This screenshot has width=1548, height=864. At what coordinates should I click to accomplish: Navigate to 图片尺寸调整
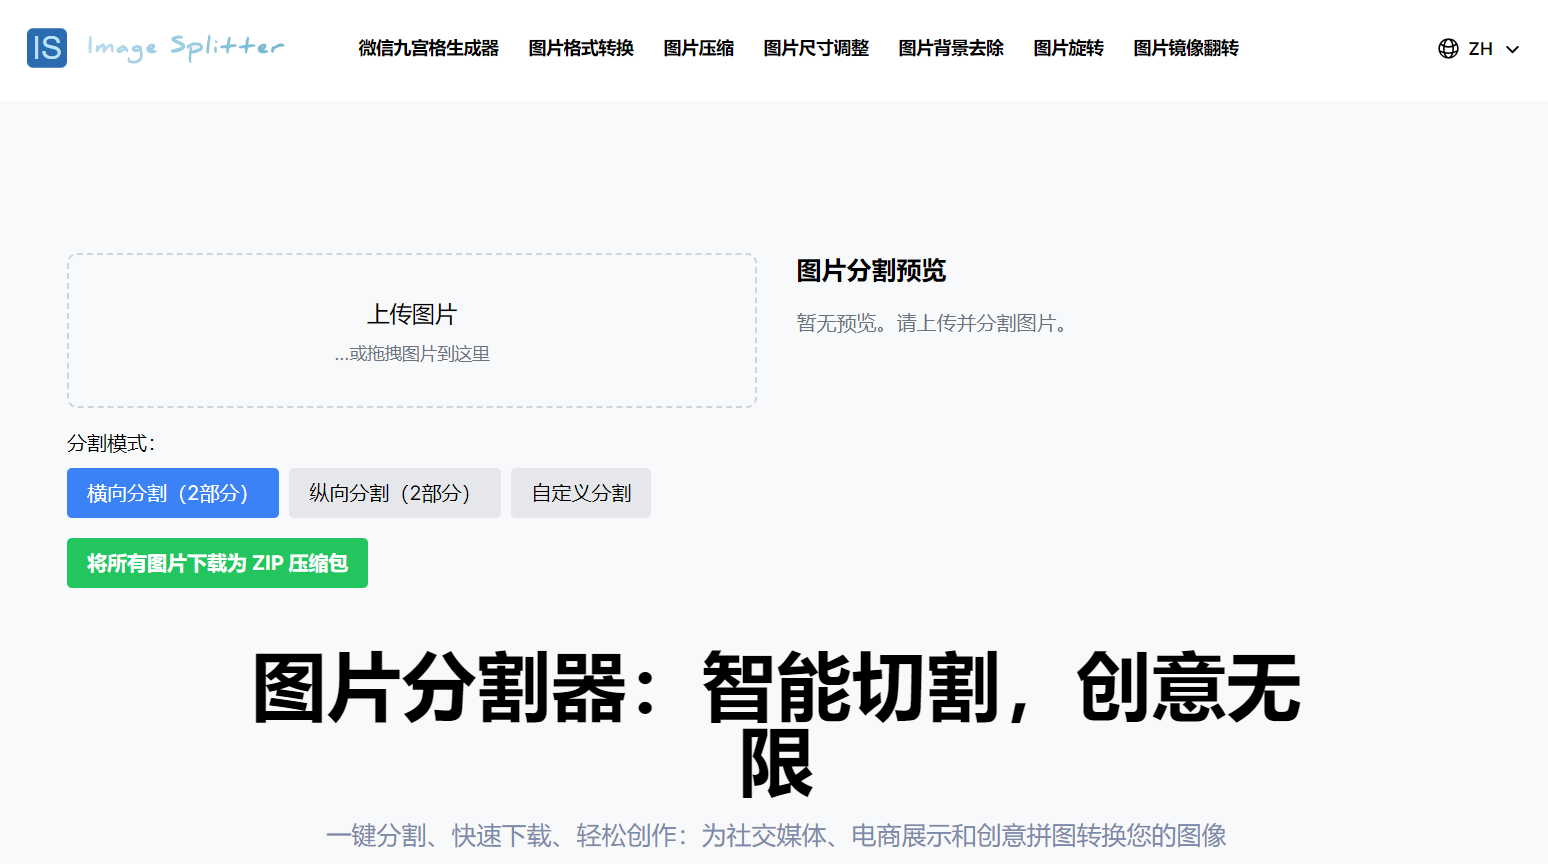[816, 48]
